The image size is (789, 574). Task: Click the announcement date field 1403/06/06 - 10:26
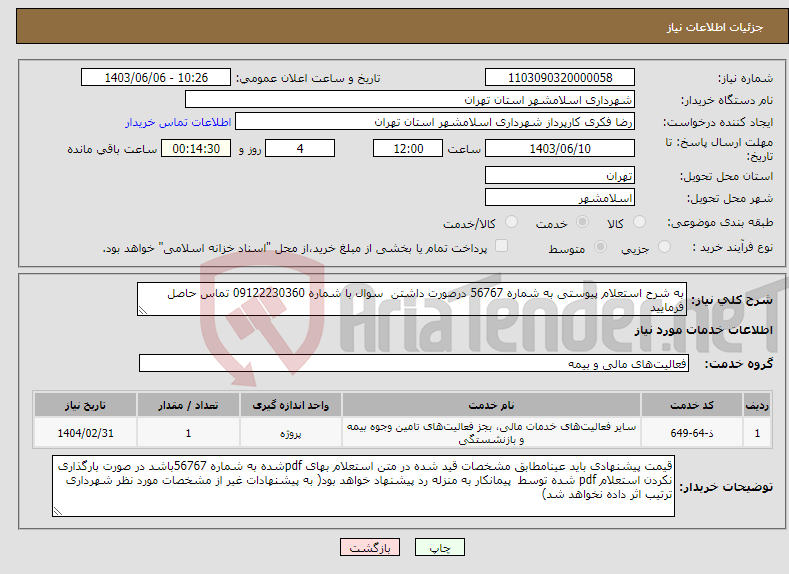(x=156, y=77)
